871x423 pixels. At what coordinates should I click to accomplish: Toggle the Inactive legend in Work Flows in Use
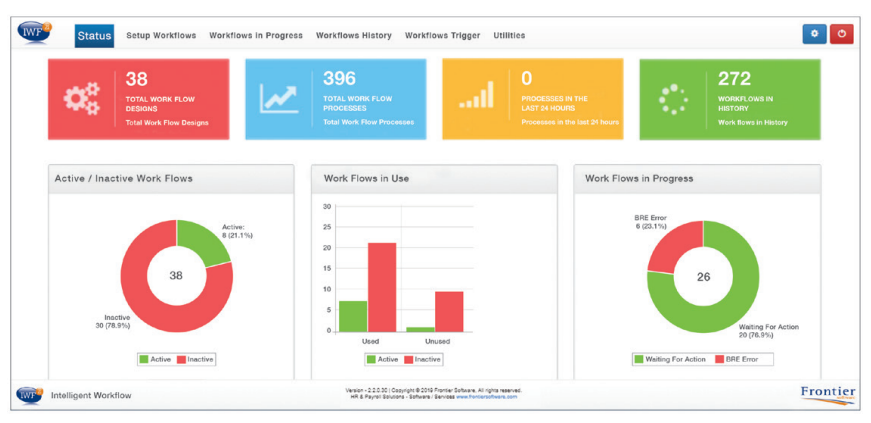pyautogui.click(x=422, y=360)
